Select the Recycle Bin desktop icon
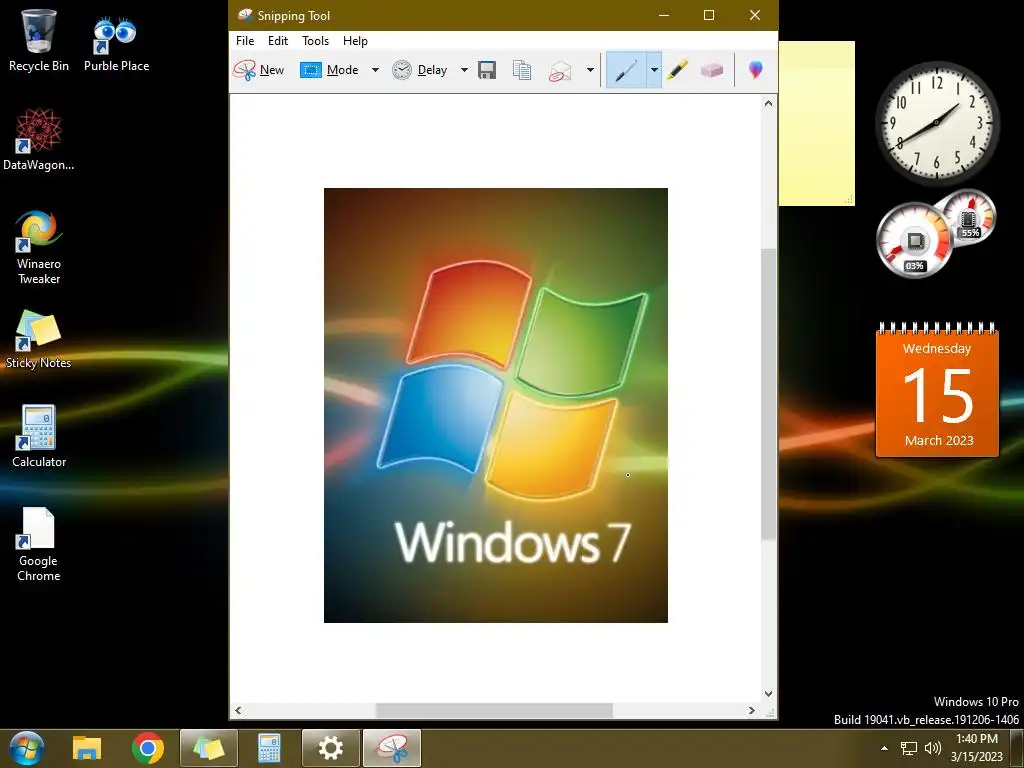 pos(39,40)
